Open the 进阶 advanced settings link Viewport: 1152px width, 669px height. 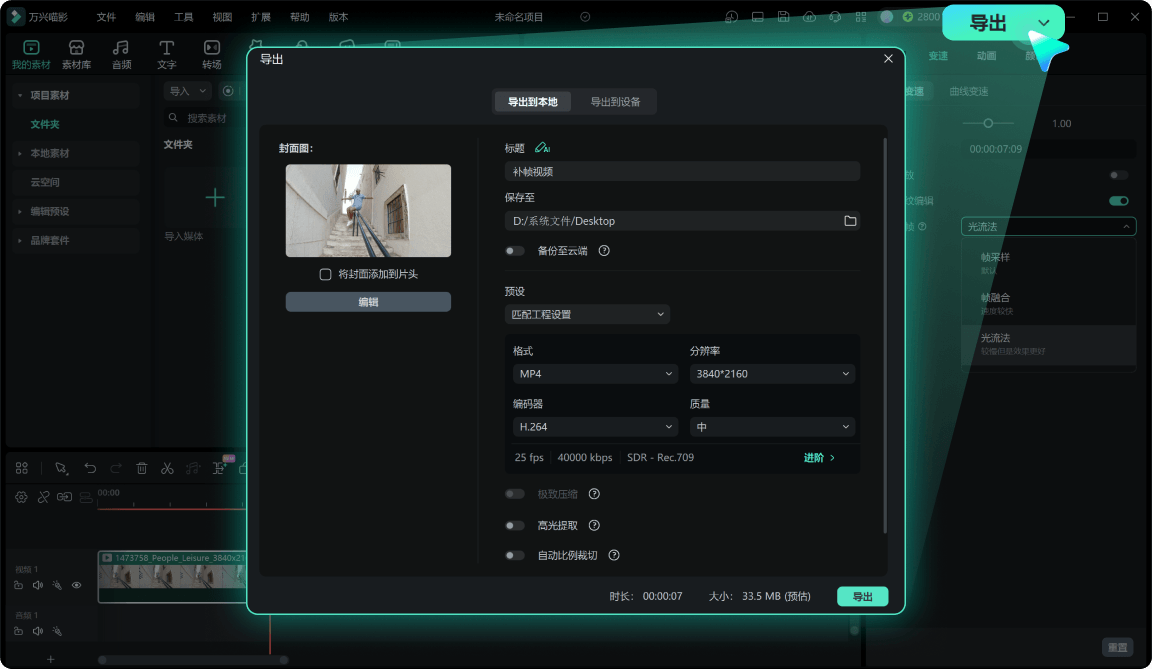coord(818,458)
